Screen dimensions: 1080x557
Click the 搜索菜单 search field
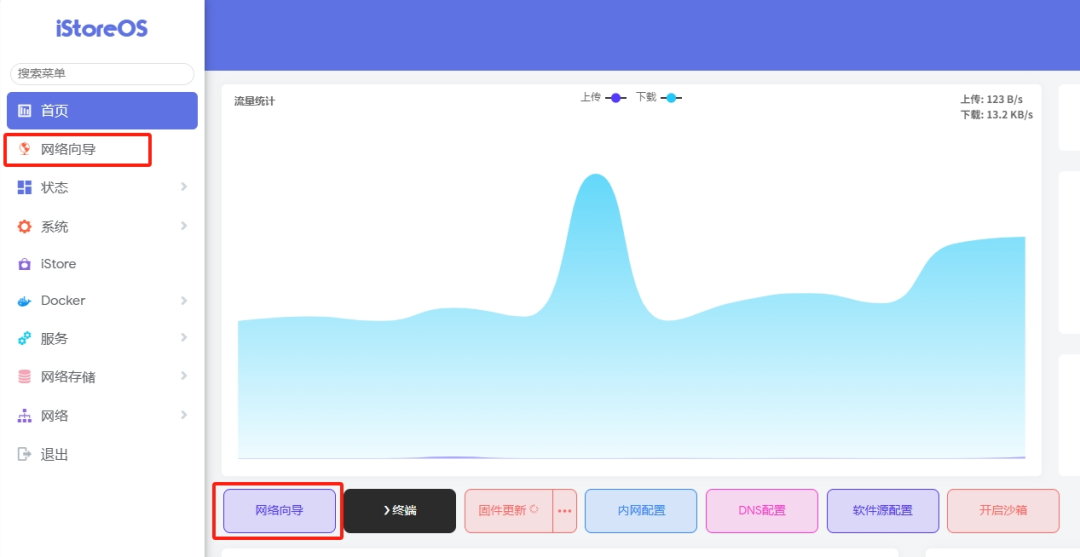point(102,74)
